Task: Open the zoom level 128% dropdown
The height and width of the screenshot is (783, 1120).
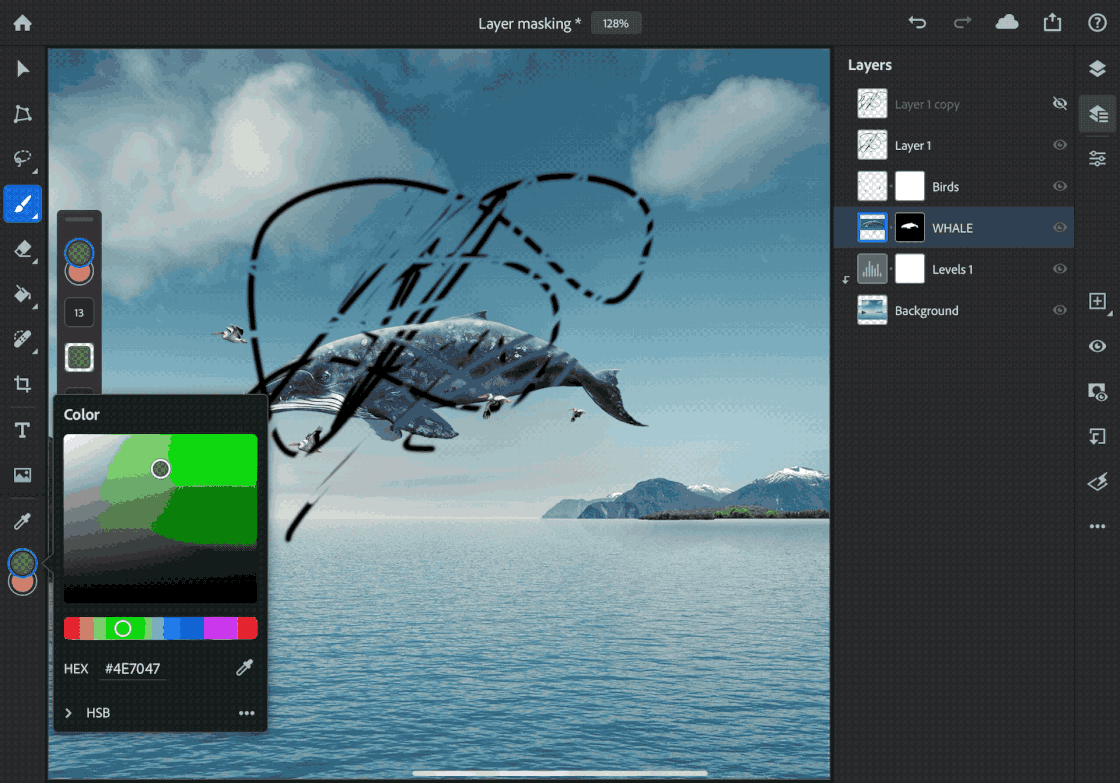Action: click(x=616, y=22)
